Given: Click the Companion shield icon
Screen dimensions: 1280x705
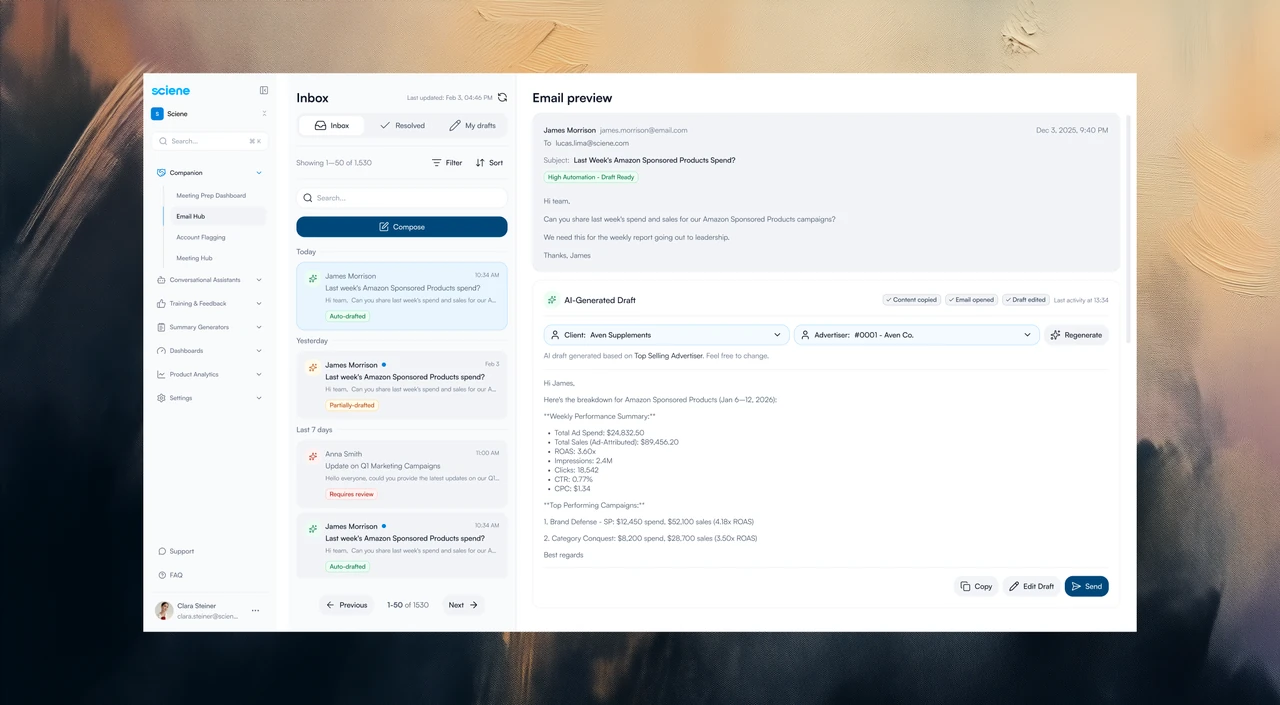Looking at the screenshot, I should pyautogui.click(x=161, y=173).
